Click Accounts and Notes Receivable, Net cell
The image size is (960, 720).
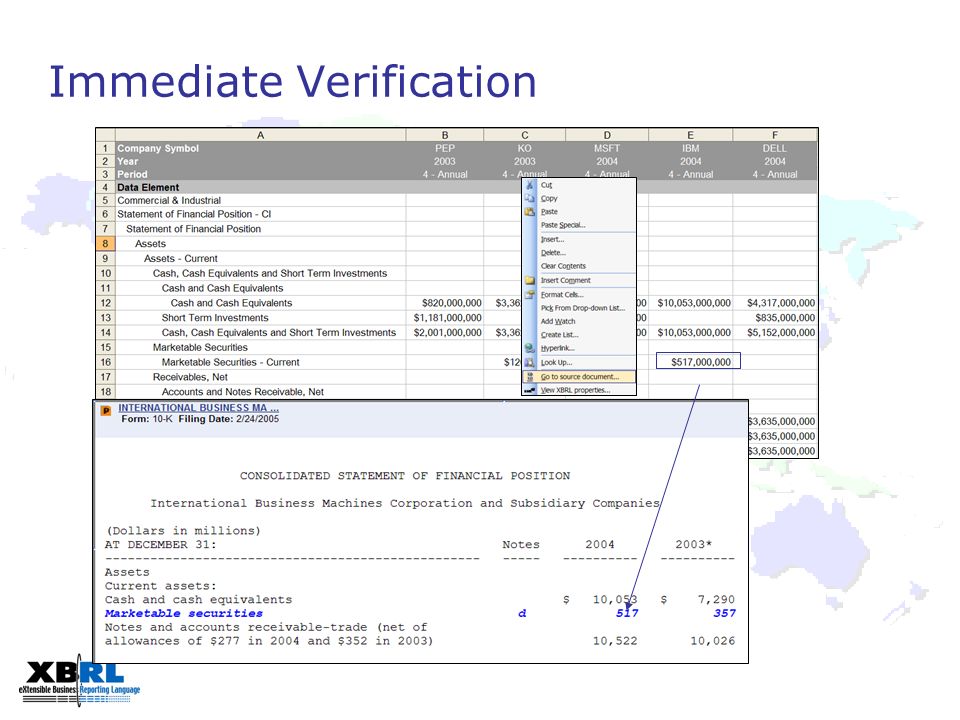[260, 392]
